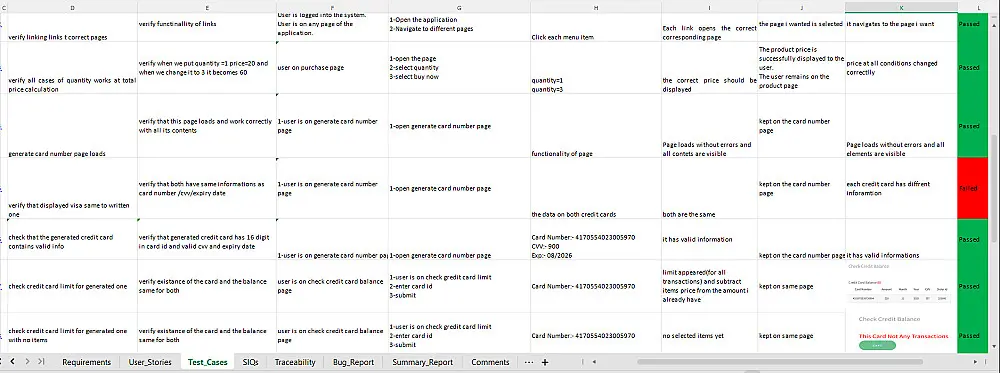Select the 'quantity=1 quantity=3' test data cell
This screenshot has height=373, width=1000.
tap(596, 68)
